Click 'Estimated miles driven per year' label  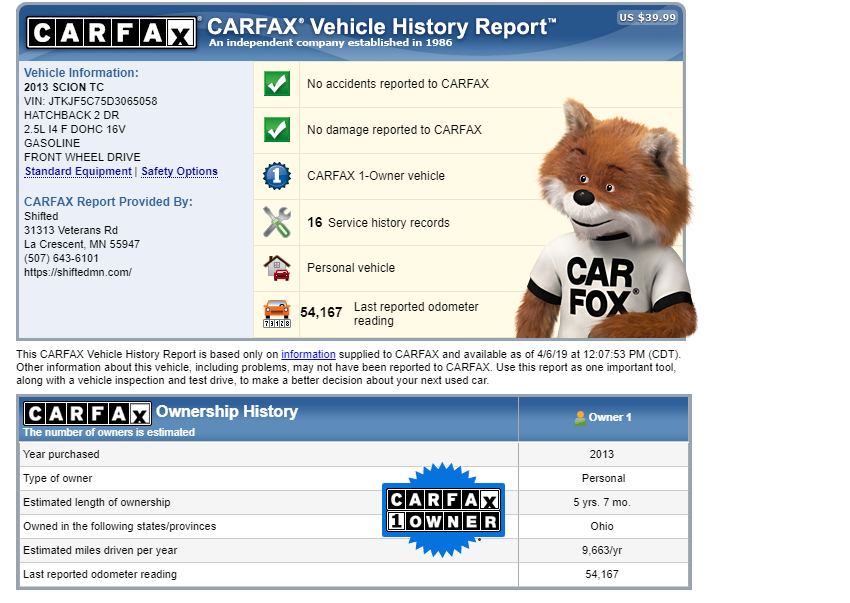[100, 550]
